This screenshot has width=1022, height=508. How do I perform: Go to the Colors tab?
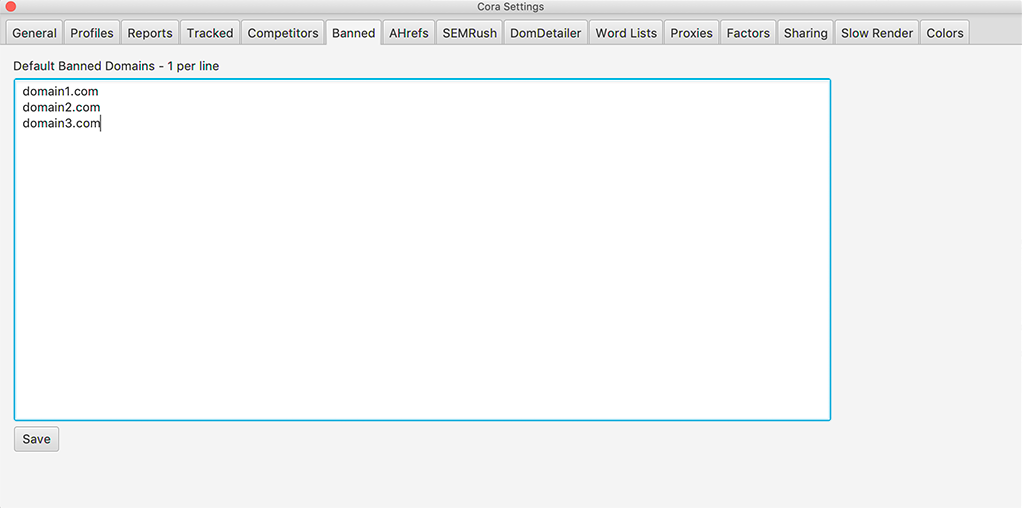[944, 33]
